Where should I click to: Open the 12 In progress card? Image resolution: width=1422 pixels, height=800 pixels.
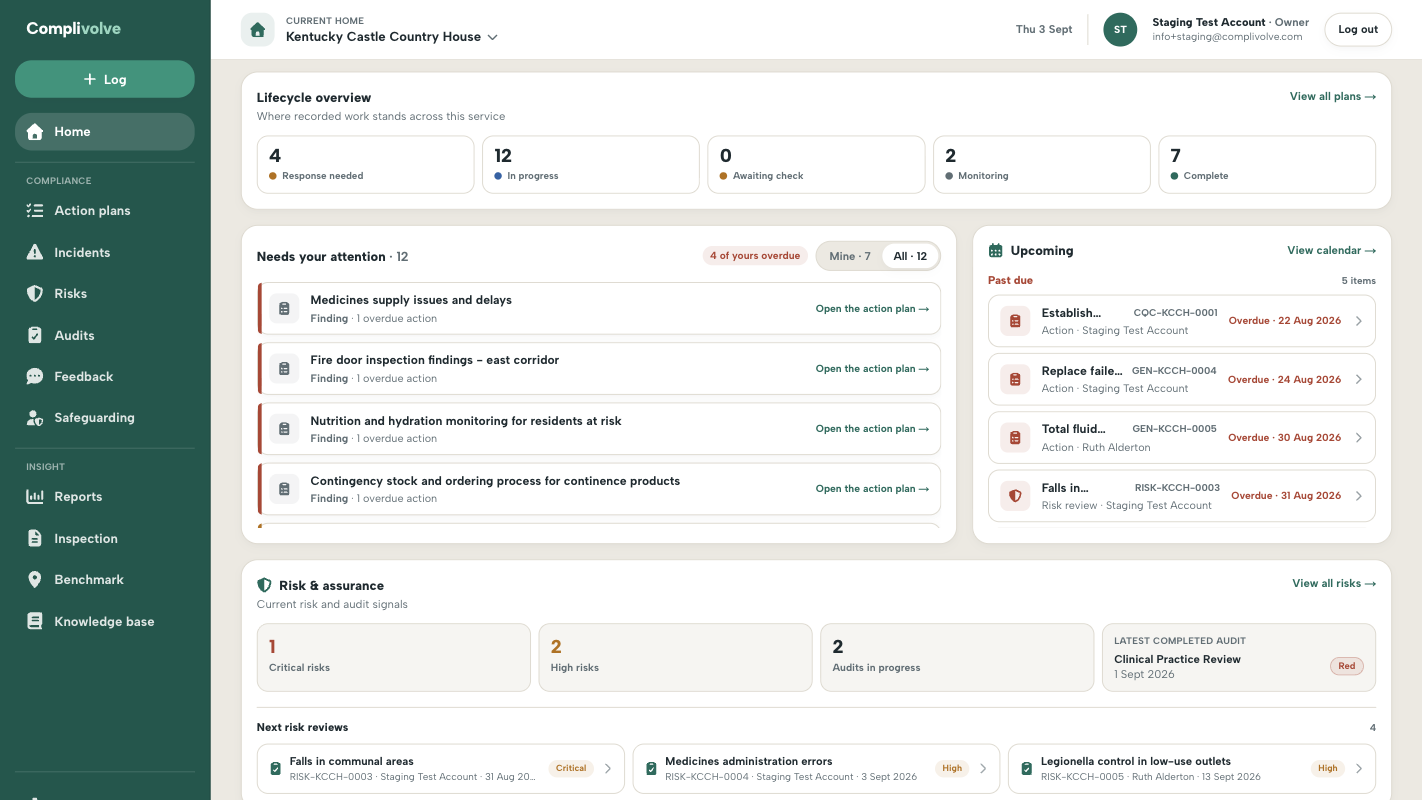[590, 165]
